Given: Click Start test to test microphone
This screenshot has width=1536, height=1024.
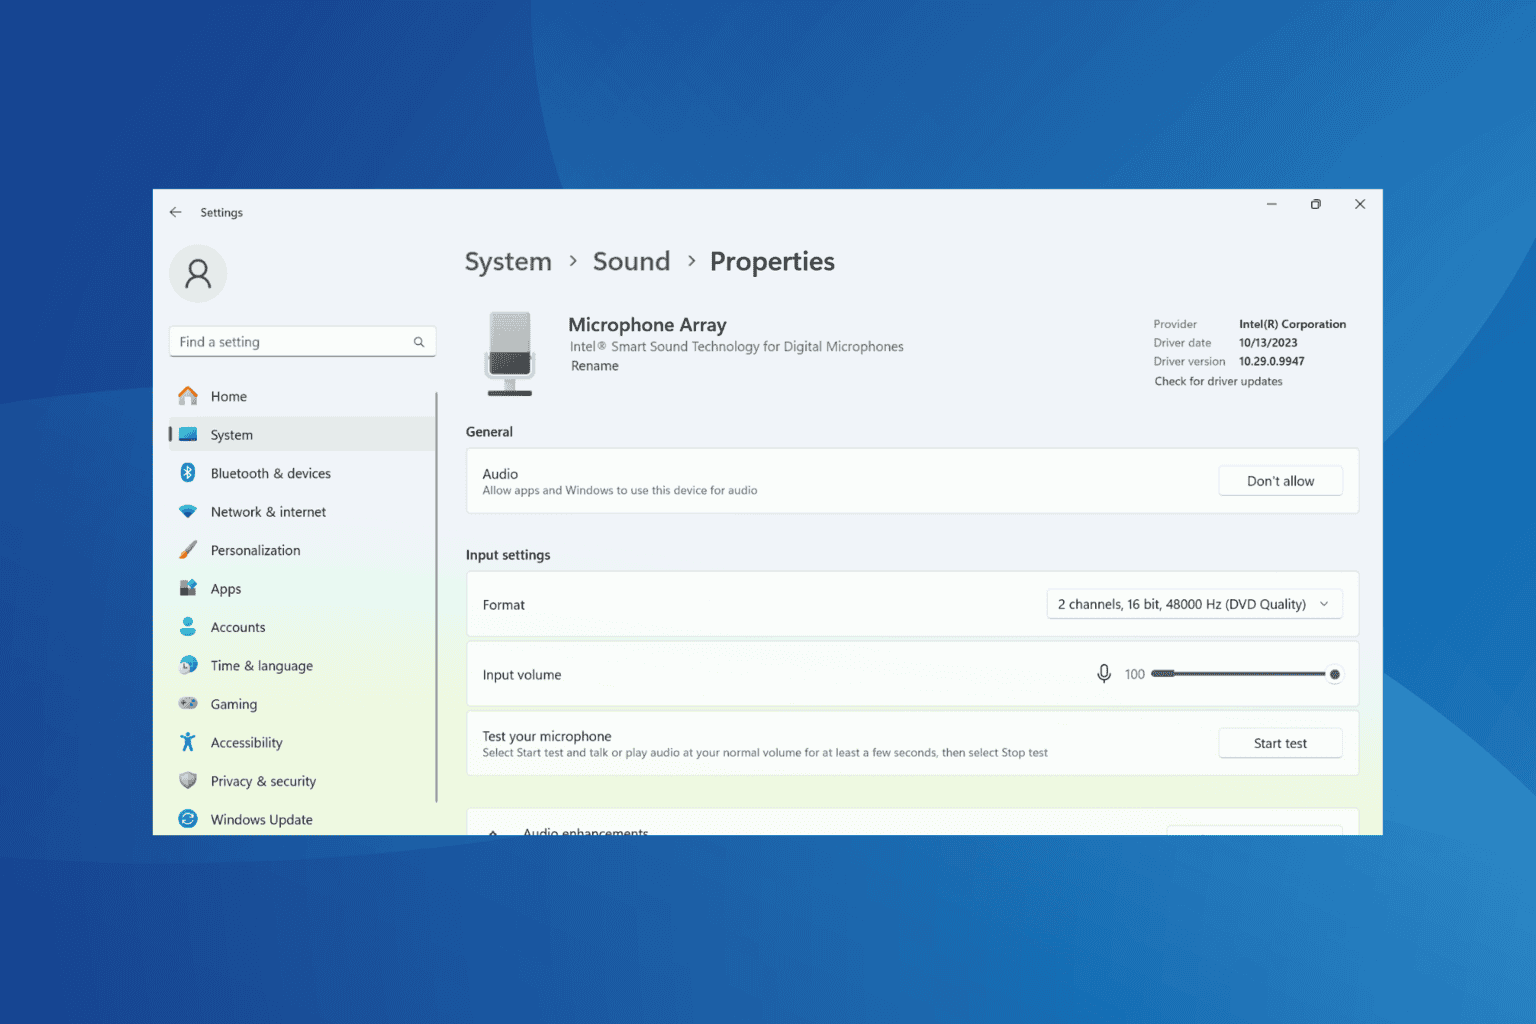Looking at the screenshot, I should (x=1280, y=742).
